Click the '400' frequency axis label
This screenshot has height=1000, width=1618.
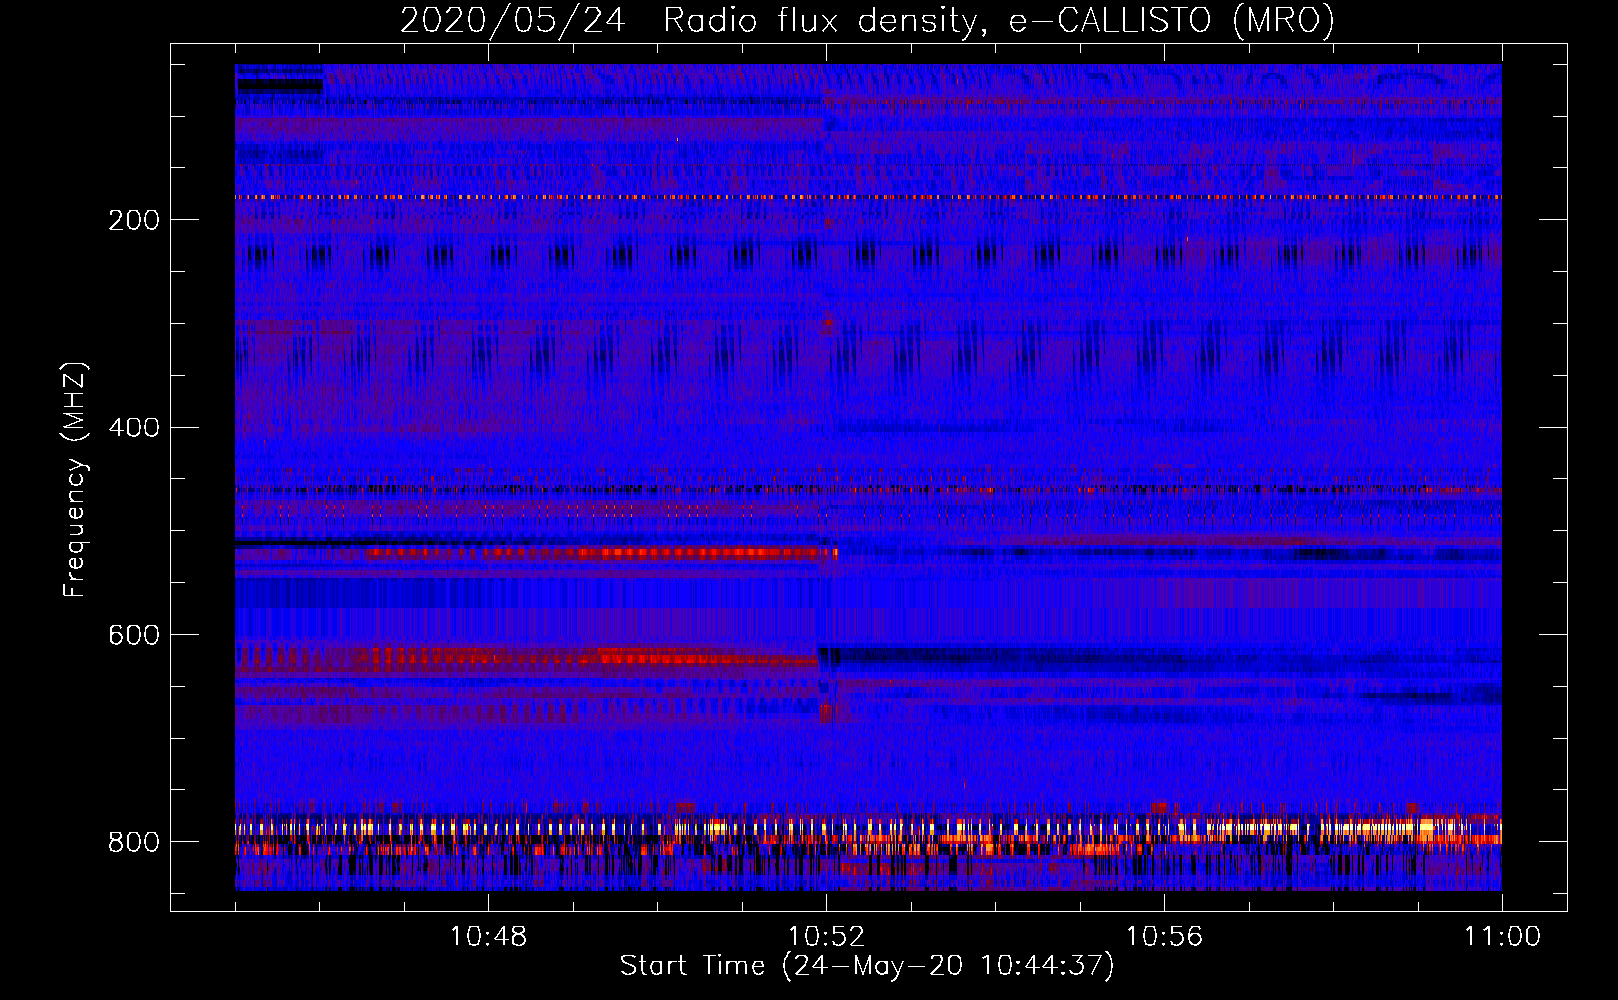(x=134, y=428)
